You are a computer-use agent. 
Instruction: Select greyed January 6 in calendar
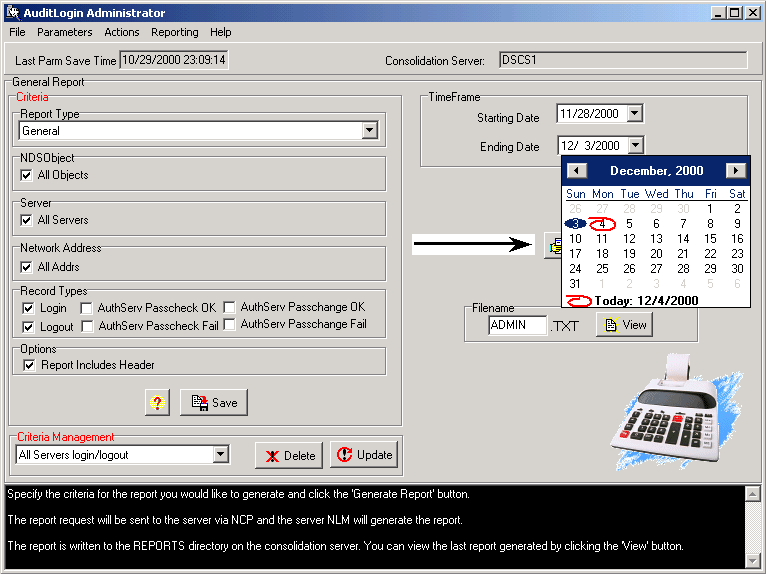point(737,284)
